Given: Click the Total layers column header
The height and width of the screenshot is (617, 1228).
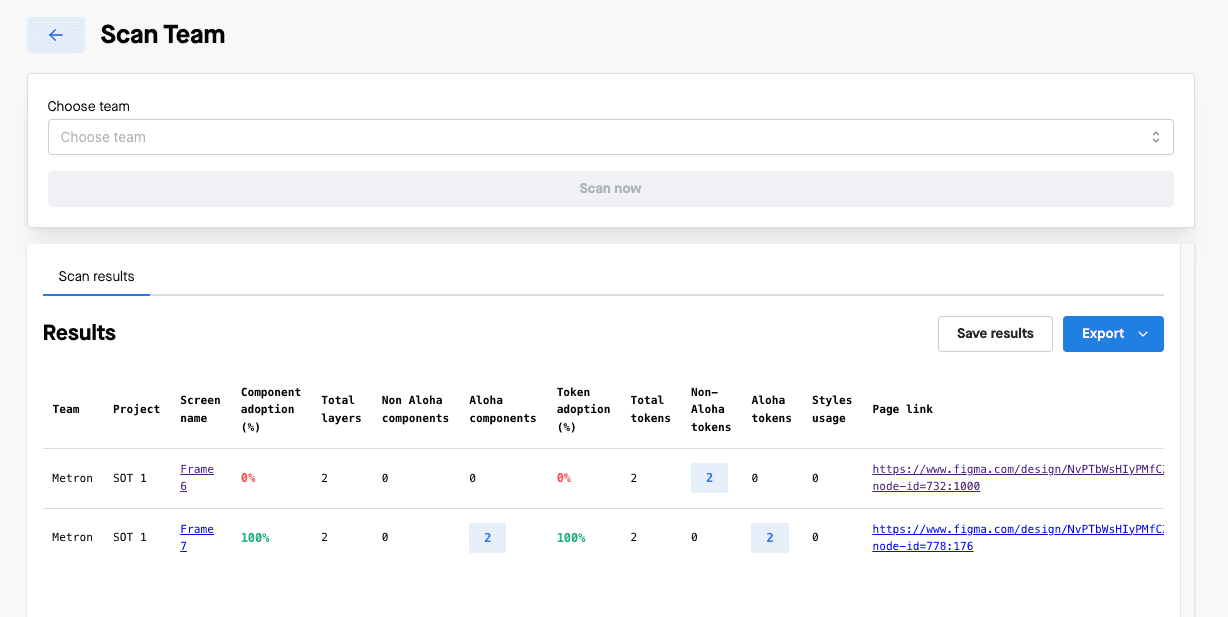Looking at the screenshot, I should click(x=341, y=409).
